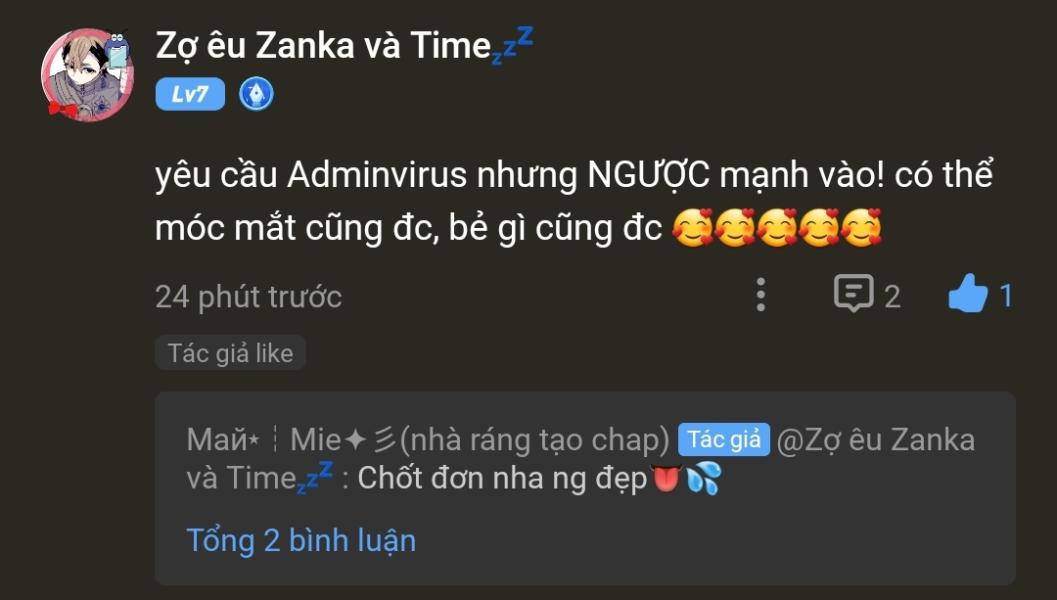Toggle the thumbs-up like icon

click(968, 293)
